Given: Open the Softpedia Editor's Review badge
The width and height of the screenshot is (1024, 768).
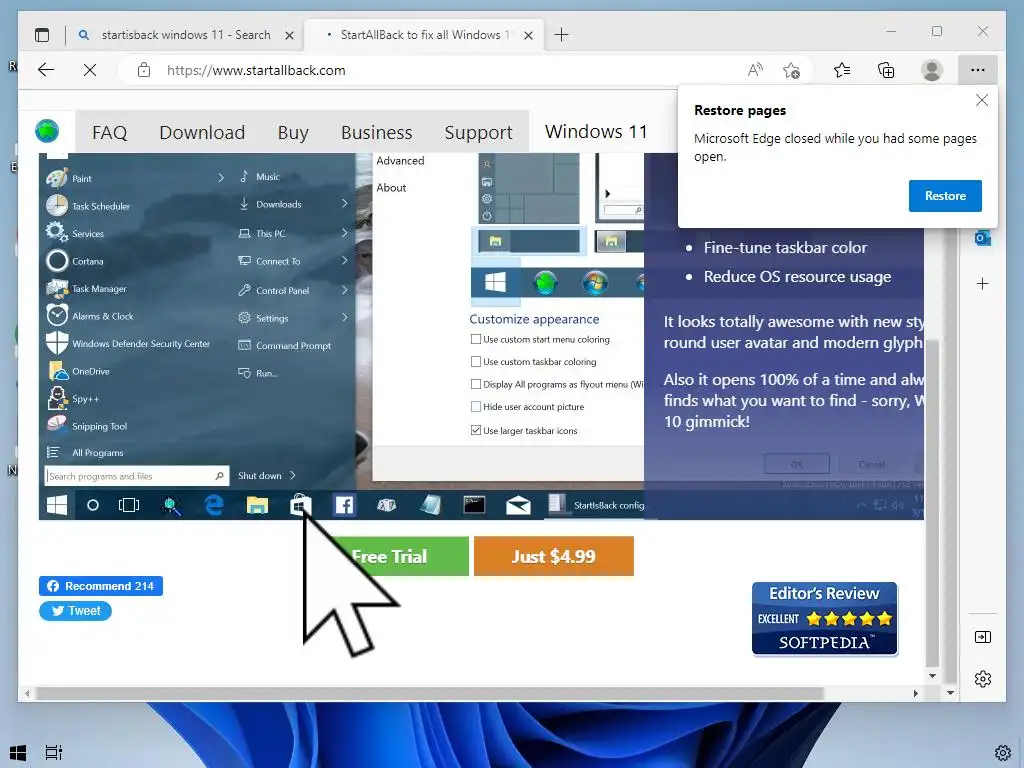Looking at the screenshot, I should [x=824, y=618].
